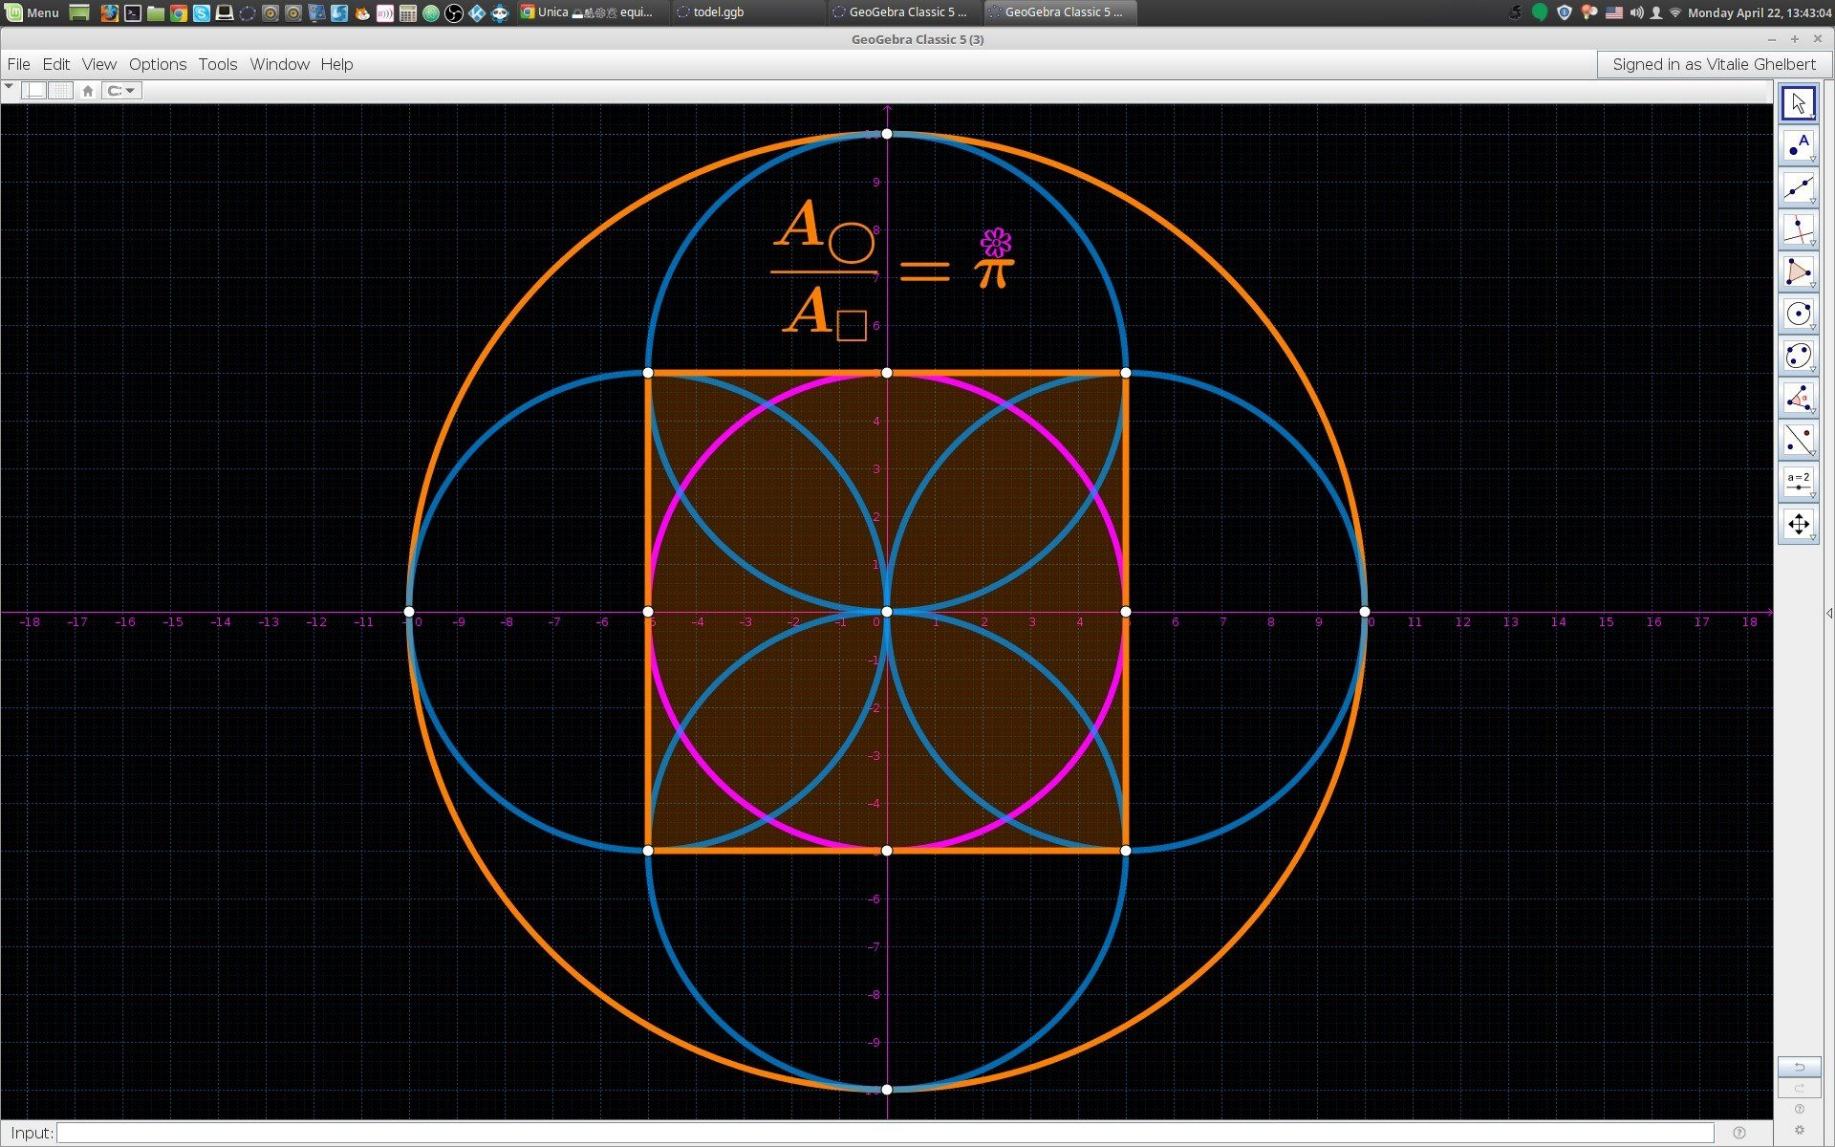Open US keyboard layout flag indicator
This screenshot has height=1147, width=1835.
coord(1614,13)
